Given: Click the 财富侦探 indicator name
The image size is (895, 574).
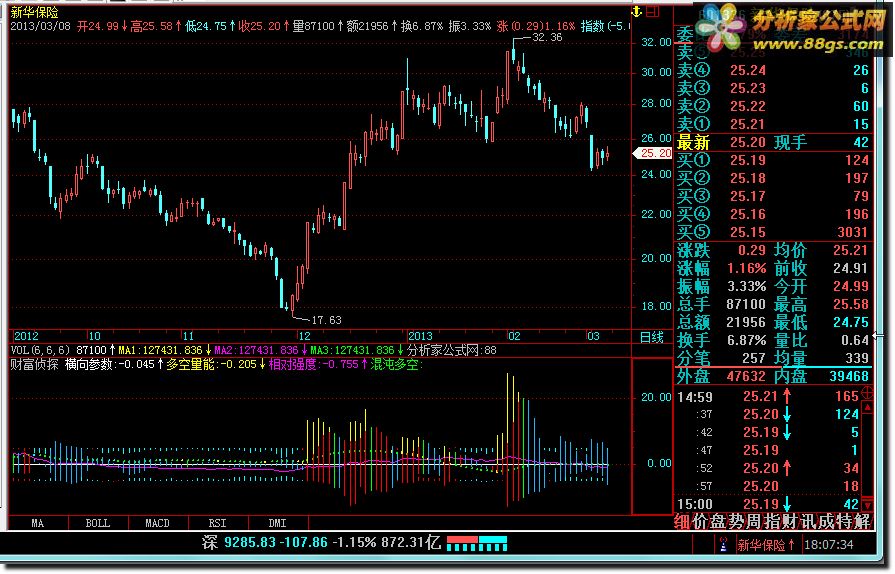Looking at the screenshot, I should click(34, 365).
